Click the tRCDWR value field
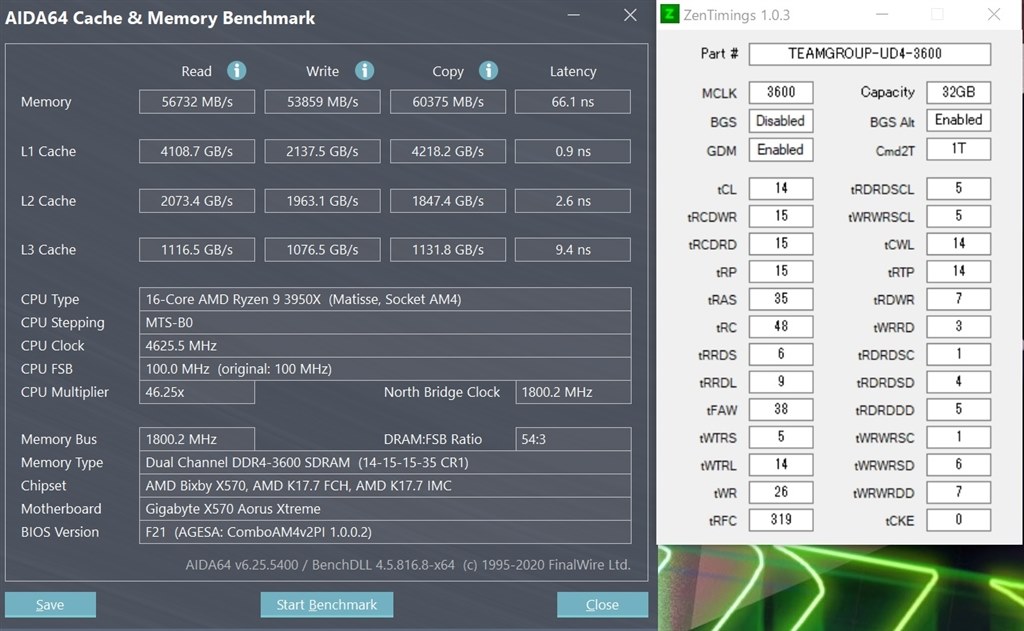The image size is (1024, 631). click(780, 216)
